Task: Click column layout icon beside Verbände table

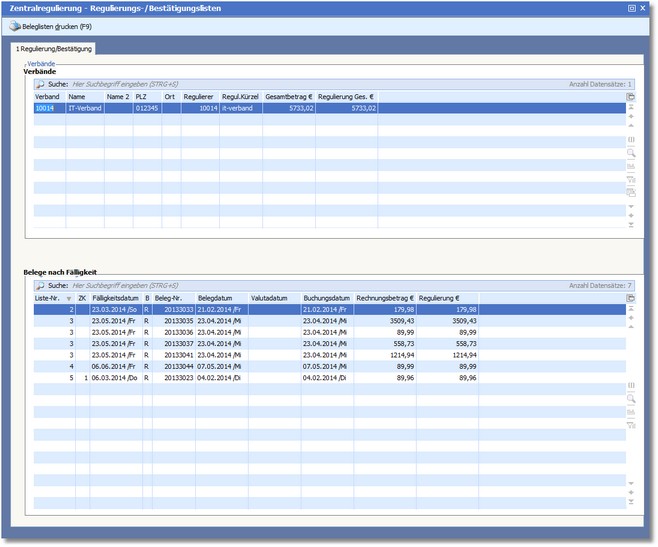Action: (x=631, y=140)
